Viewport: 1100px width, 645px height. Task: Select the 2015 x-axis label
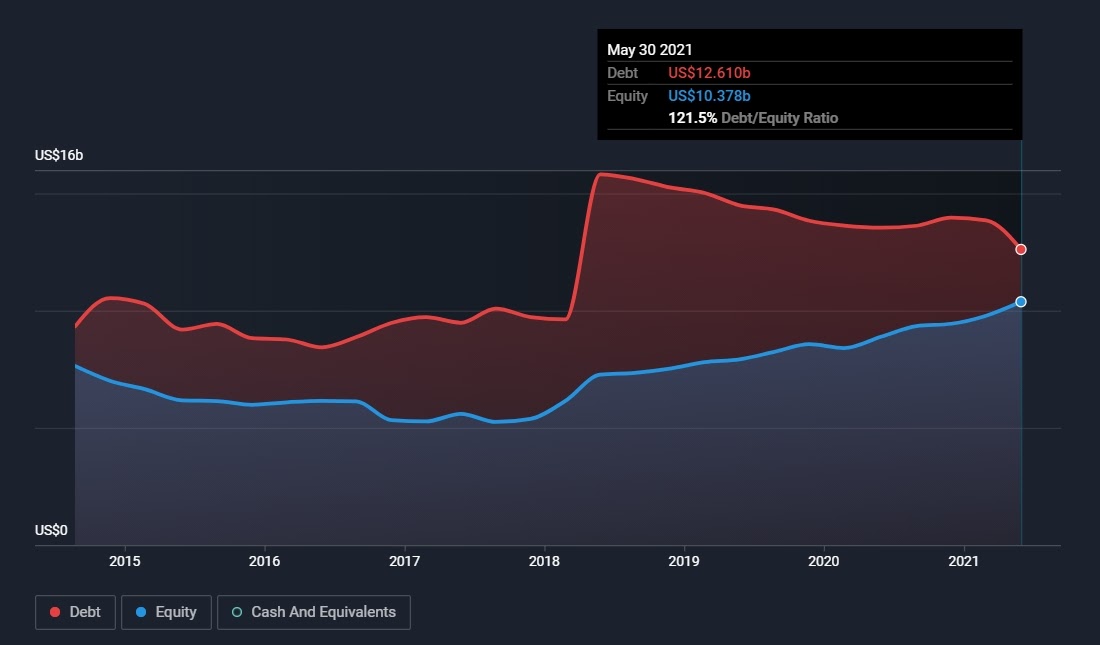coord(125,561)
